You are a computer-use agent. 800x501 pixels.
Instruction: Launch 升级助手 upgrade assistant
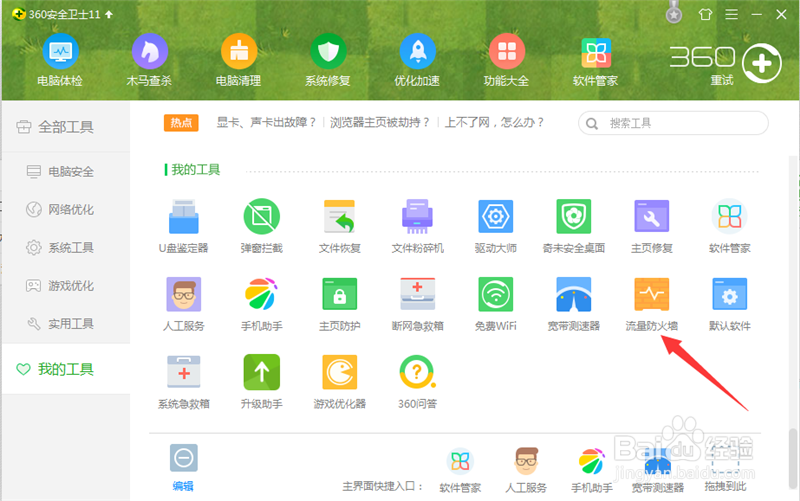262,382
